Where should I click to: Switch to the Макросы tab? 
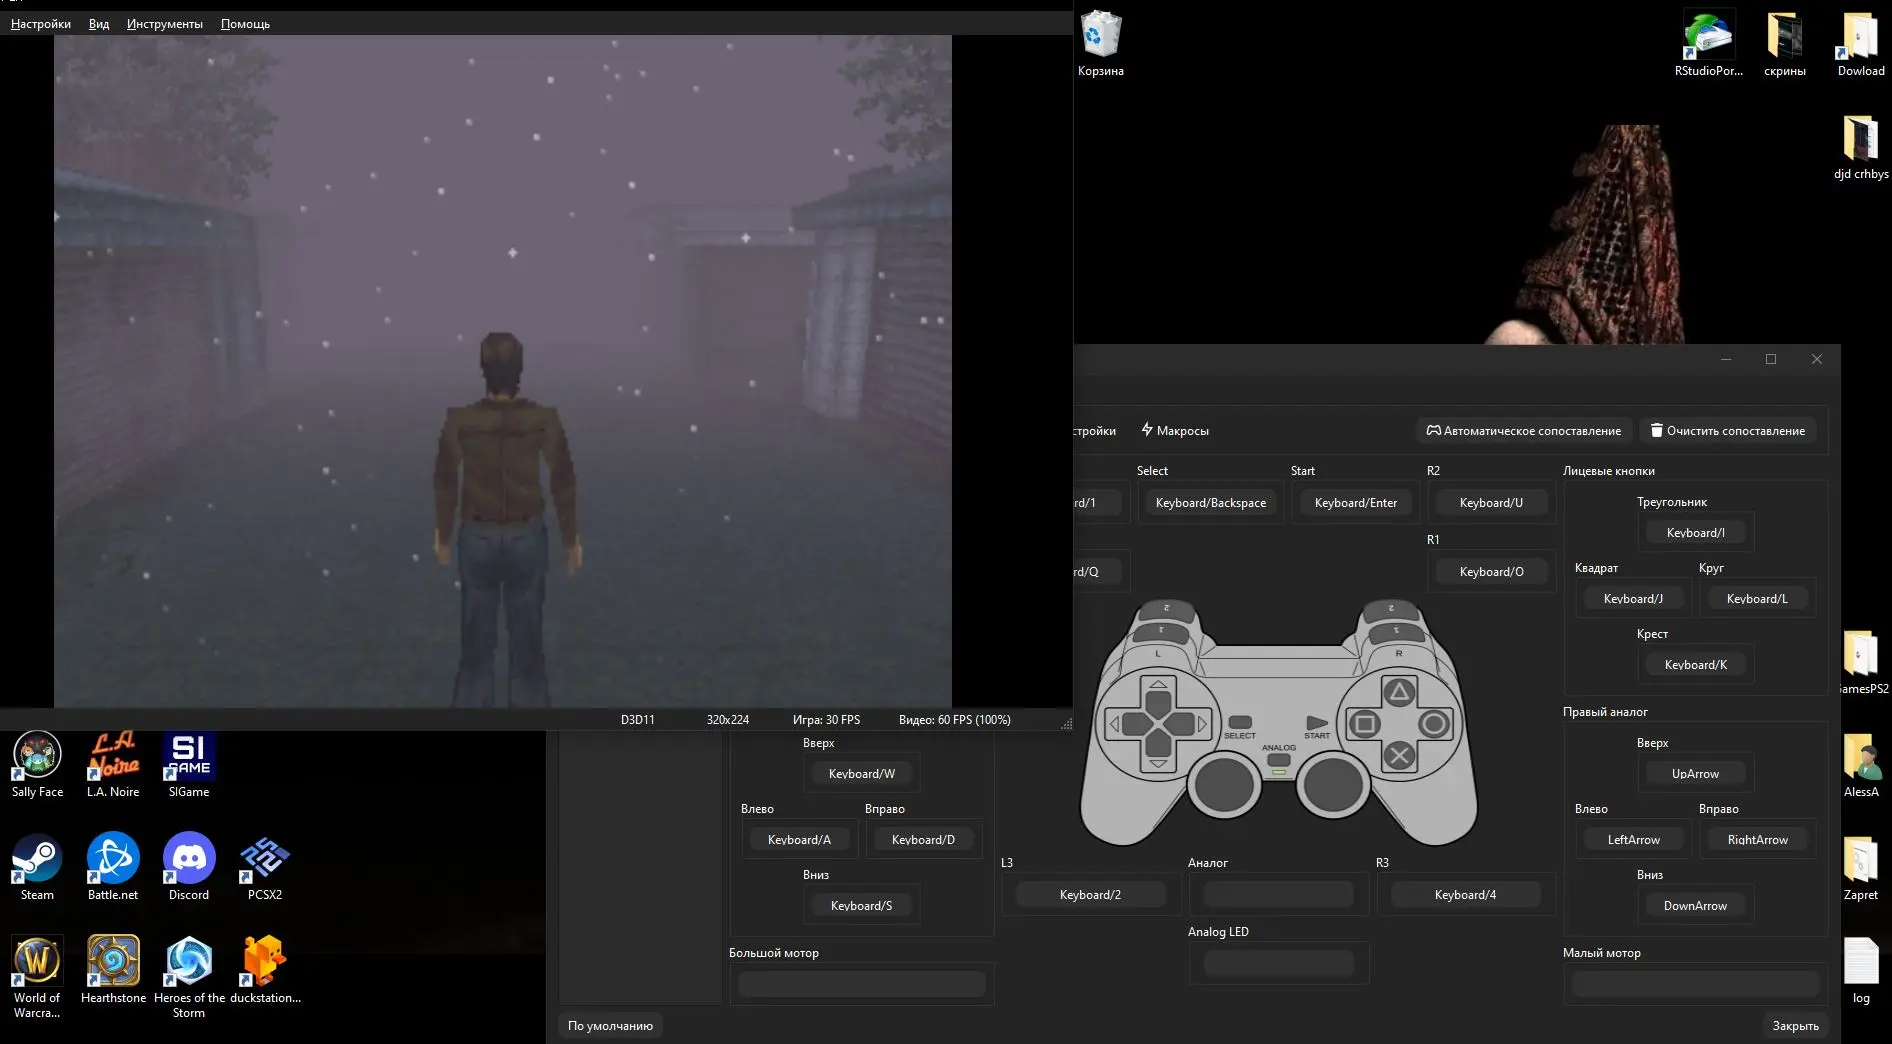click(x=1175, y=431)
